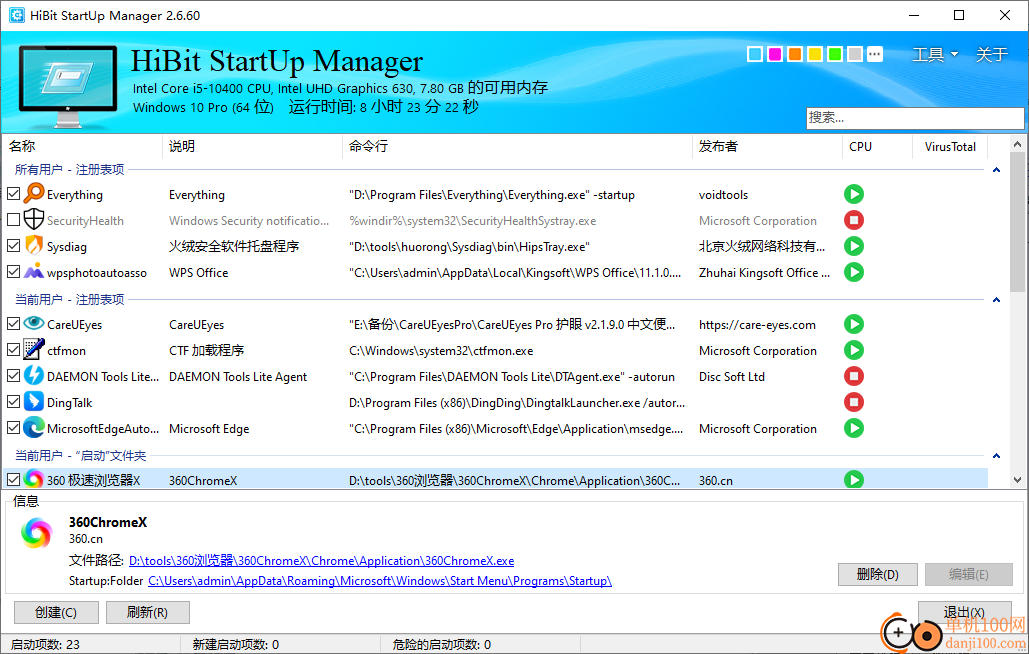Click the Sysdiag Huorong flame icon
Image resolution: width=1029 pixels, height=654 pixels.
33,246
